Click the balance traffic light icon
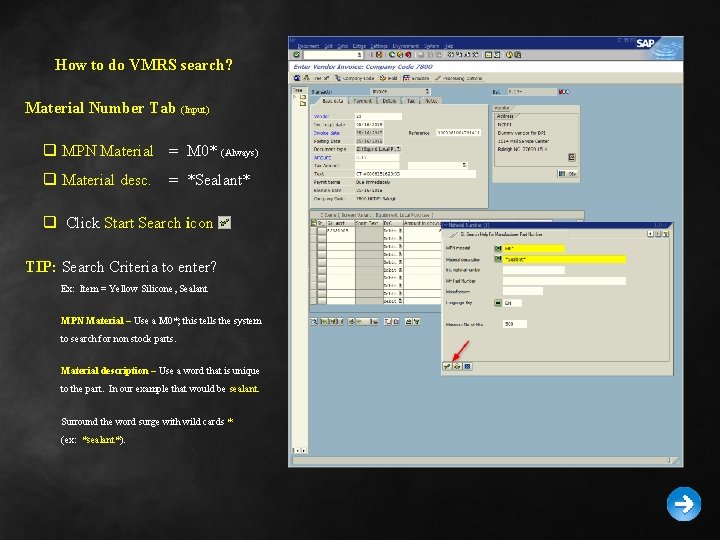This screenshot has width=720, height=540. click(564, 92)
